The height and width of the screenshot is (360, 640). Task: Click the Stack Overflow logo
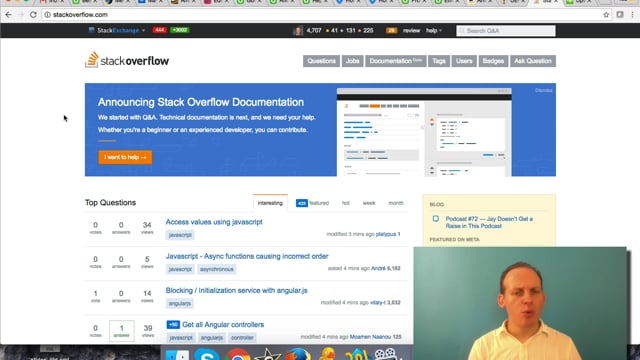coord(127,60)
